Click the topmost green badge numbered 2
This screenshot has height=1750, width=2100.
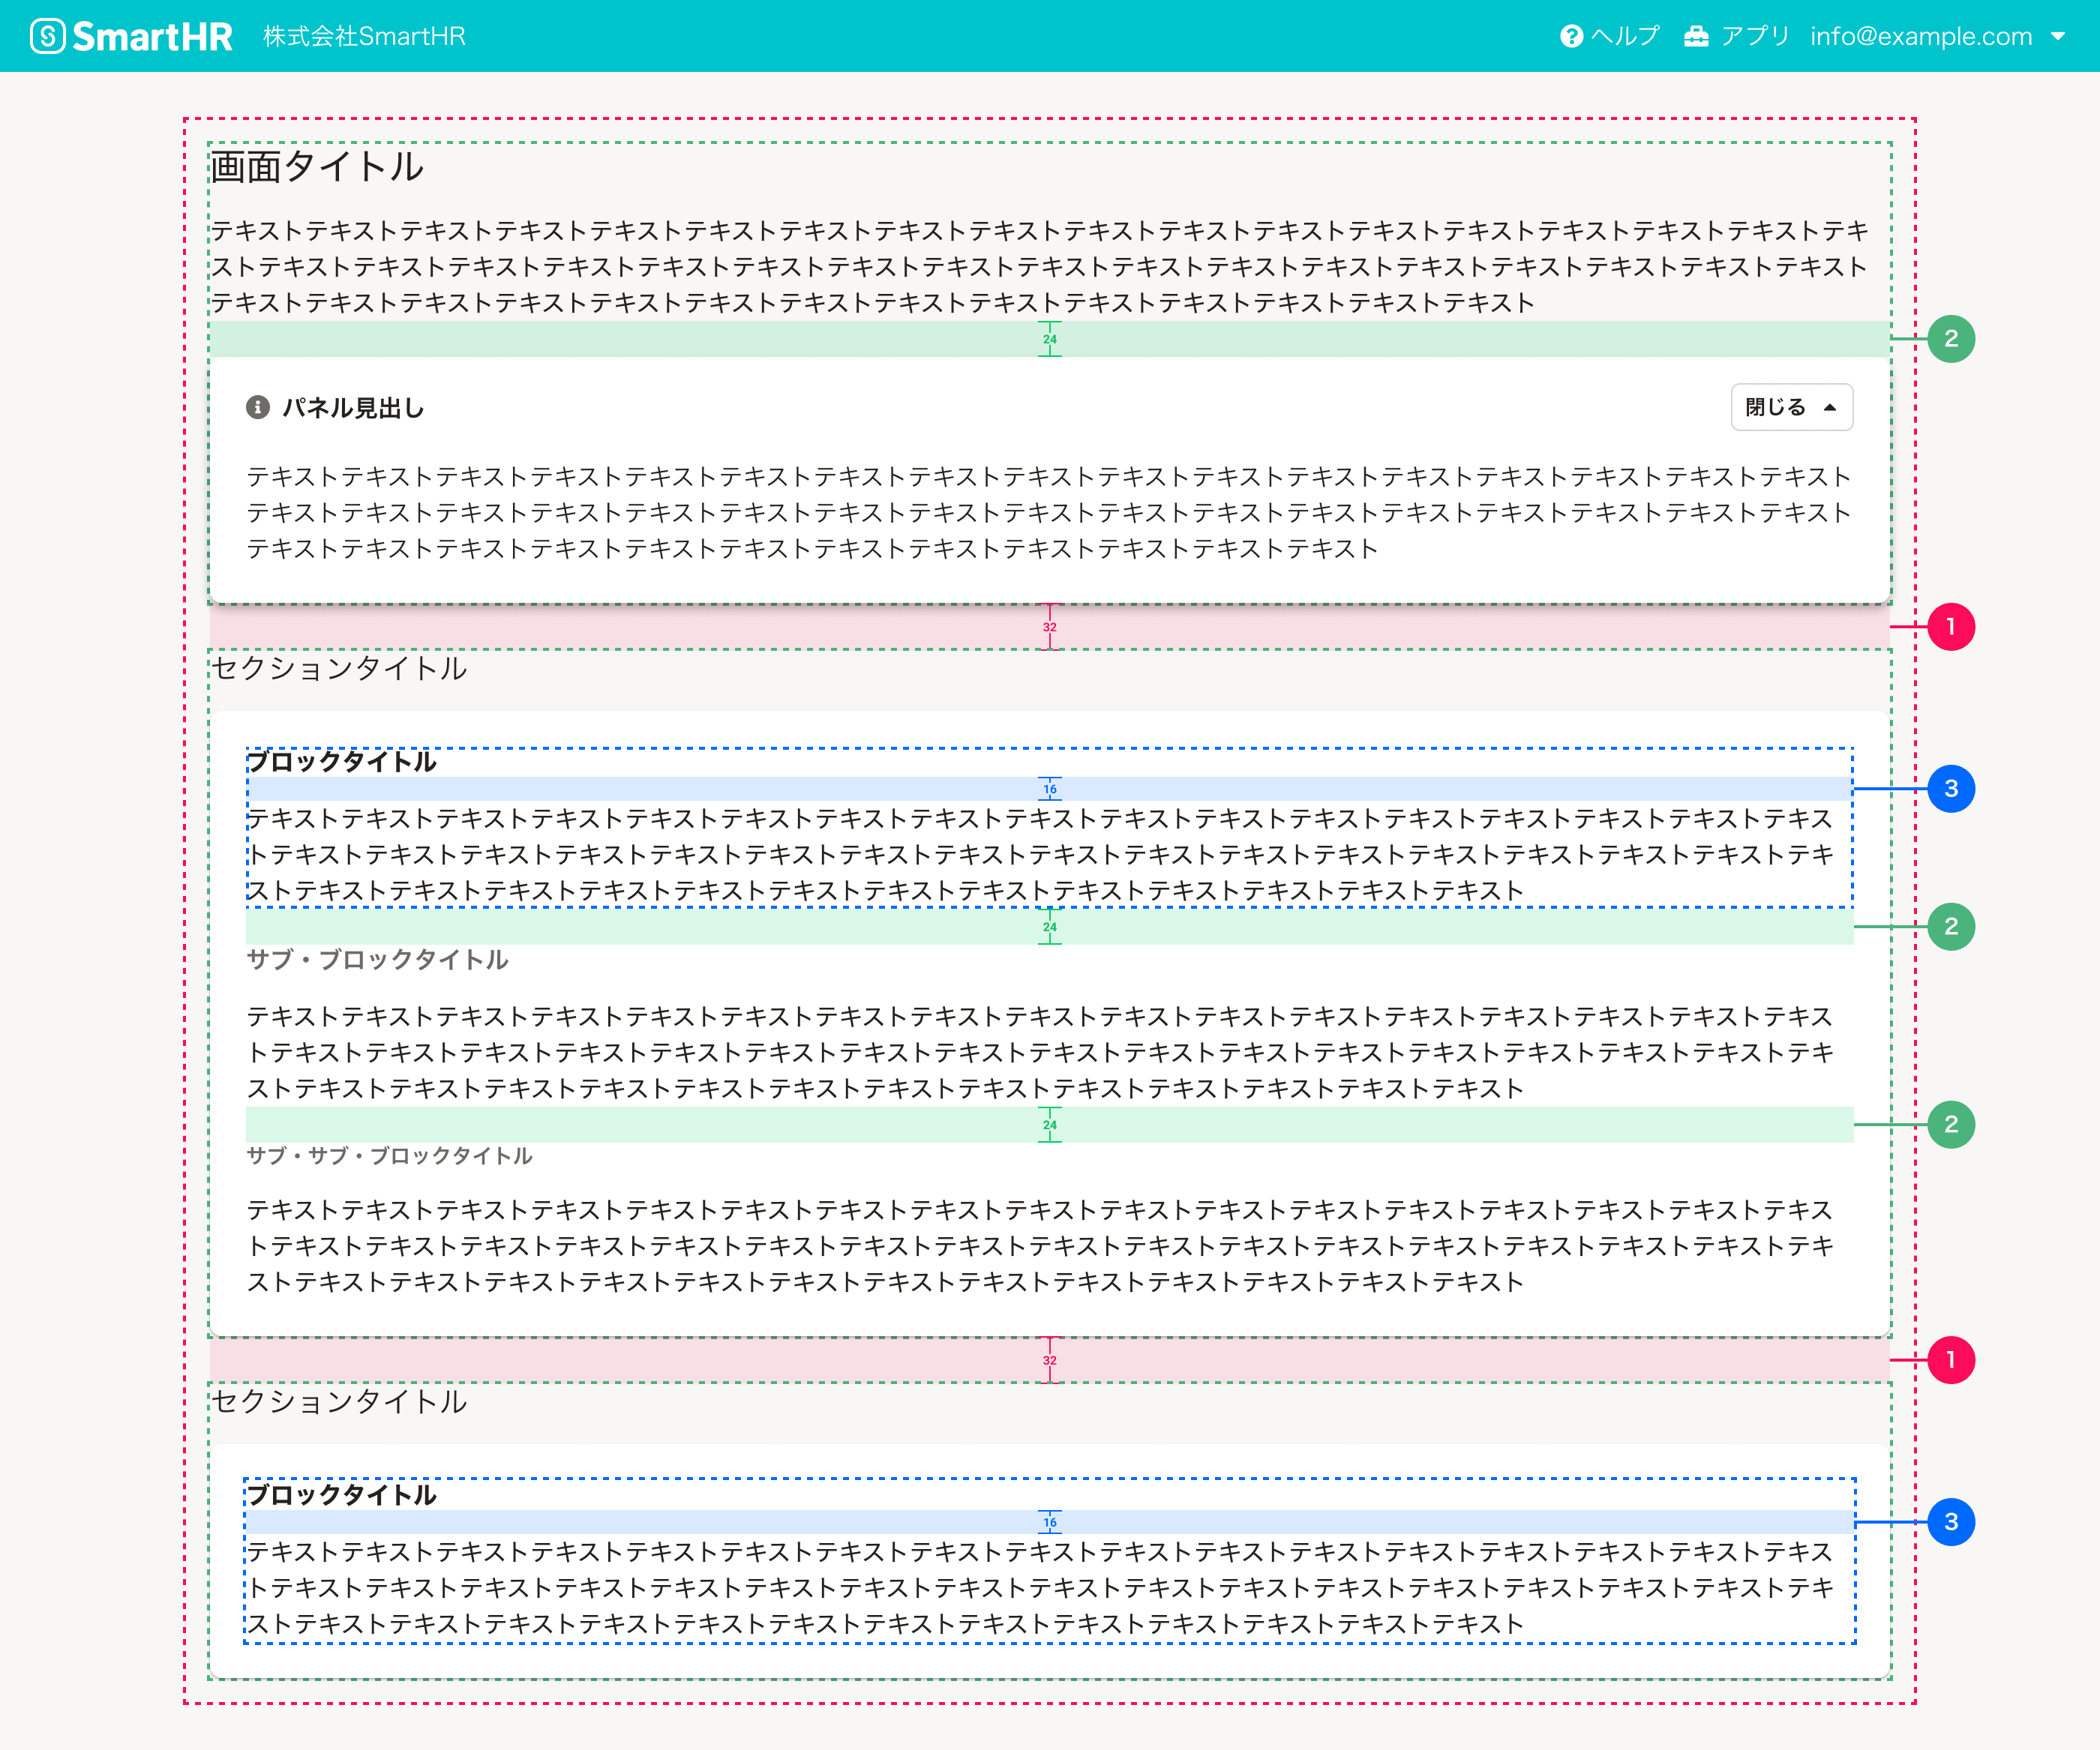click(1950, 339)
